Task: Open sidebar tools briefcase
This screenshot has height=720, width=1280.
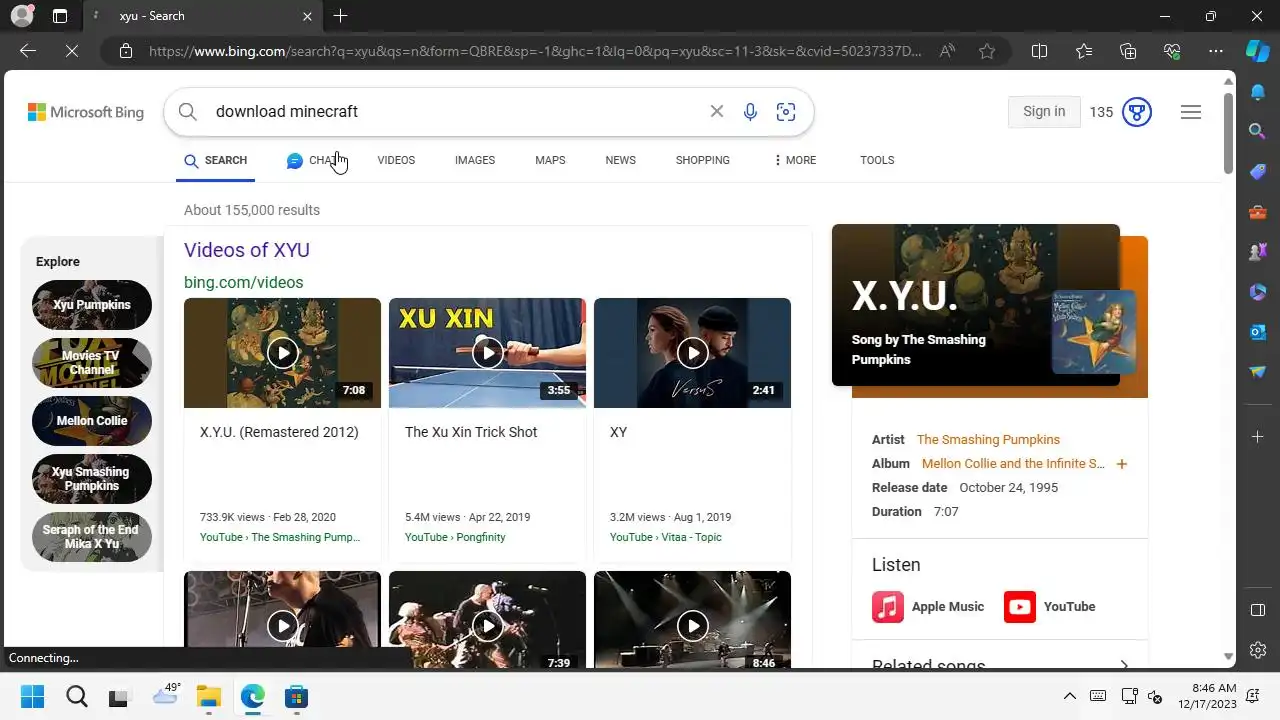Action: [x=1258, y=212]
